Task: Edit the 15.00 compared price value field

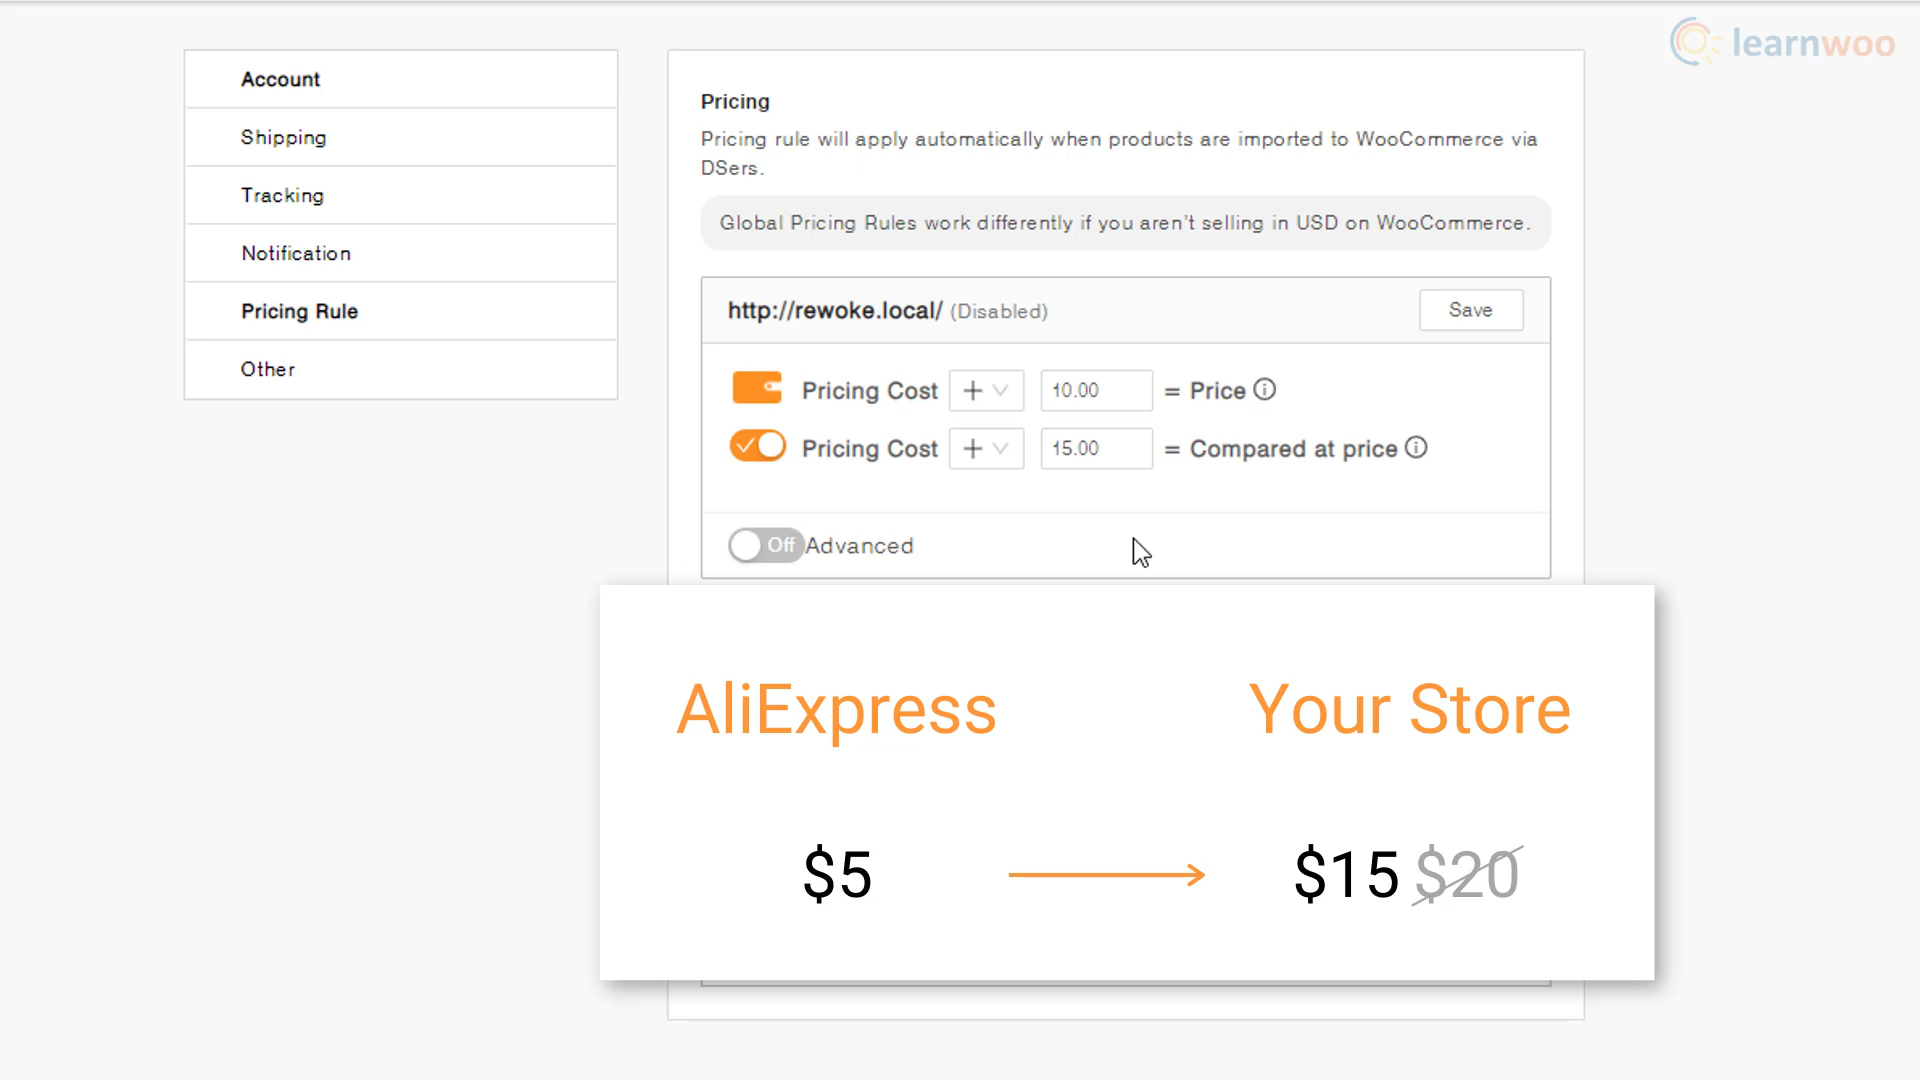Action: [1096, 448]
